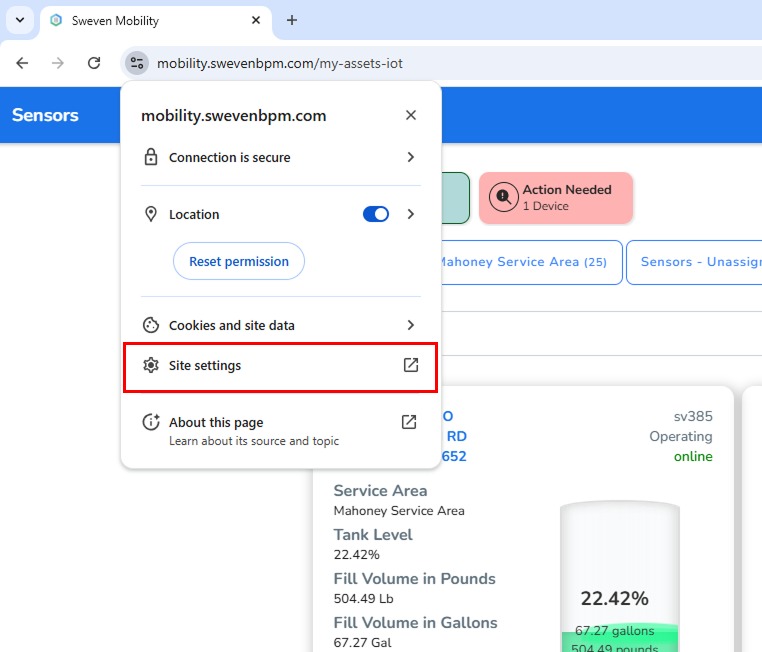
Task: Click the teal status card edge
Action: click(456, 198)
